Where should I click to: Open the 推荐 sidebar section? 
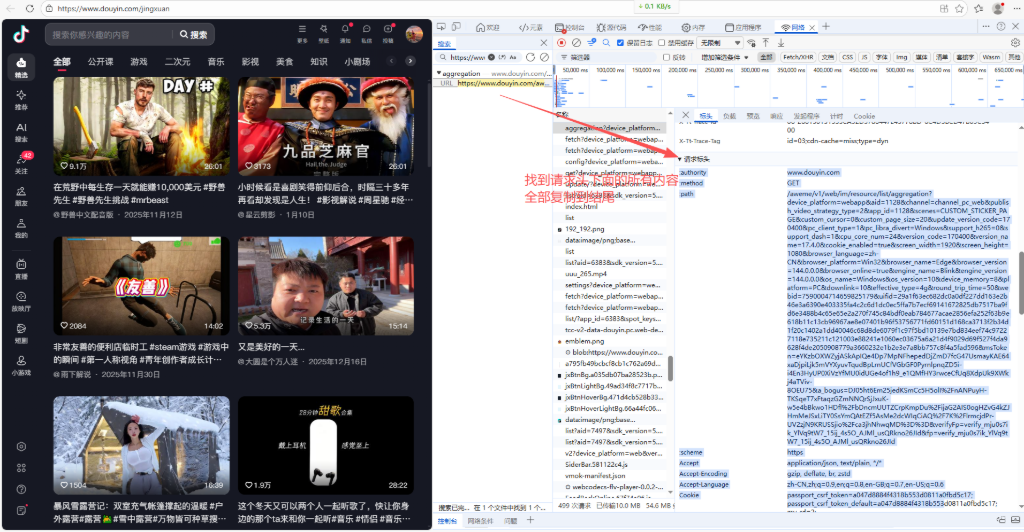(x=21, y=99)
